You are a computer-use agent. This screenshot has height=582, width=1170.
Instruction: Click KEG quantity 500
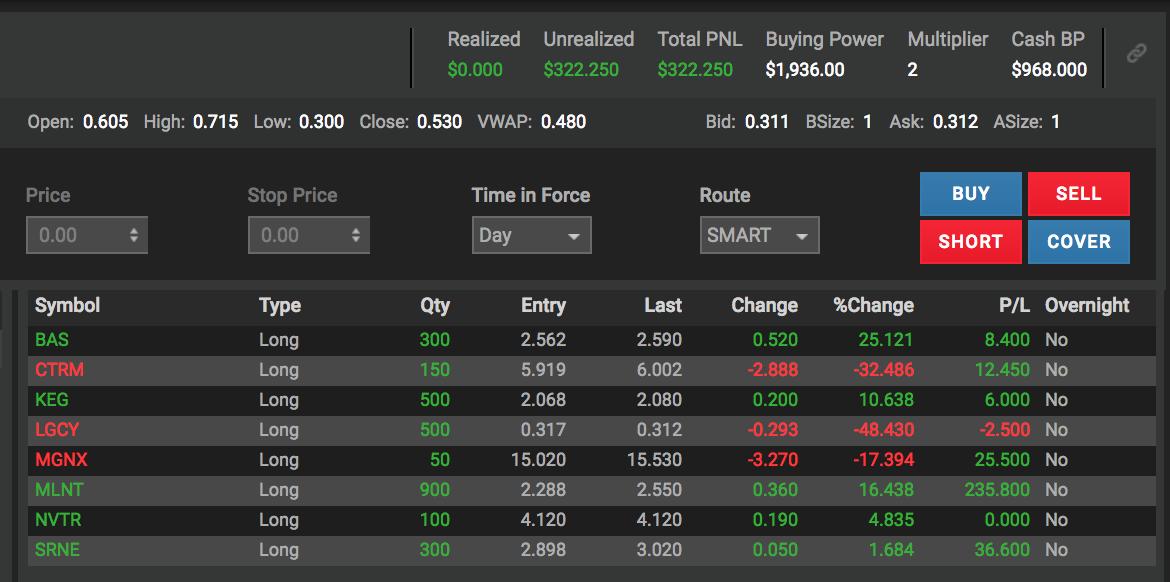[x=434, y=399]
